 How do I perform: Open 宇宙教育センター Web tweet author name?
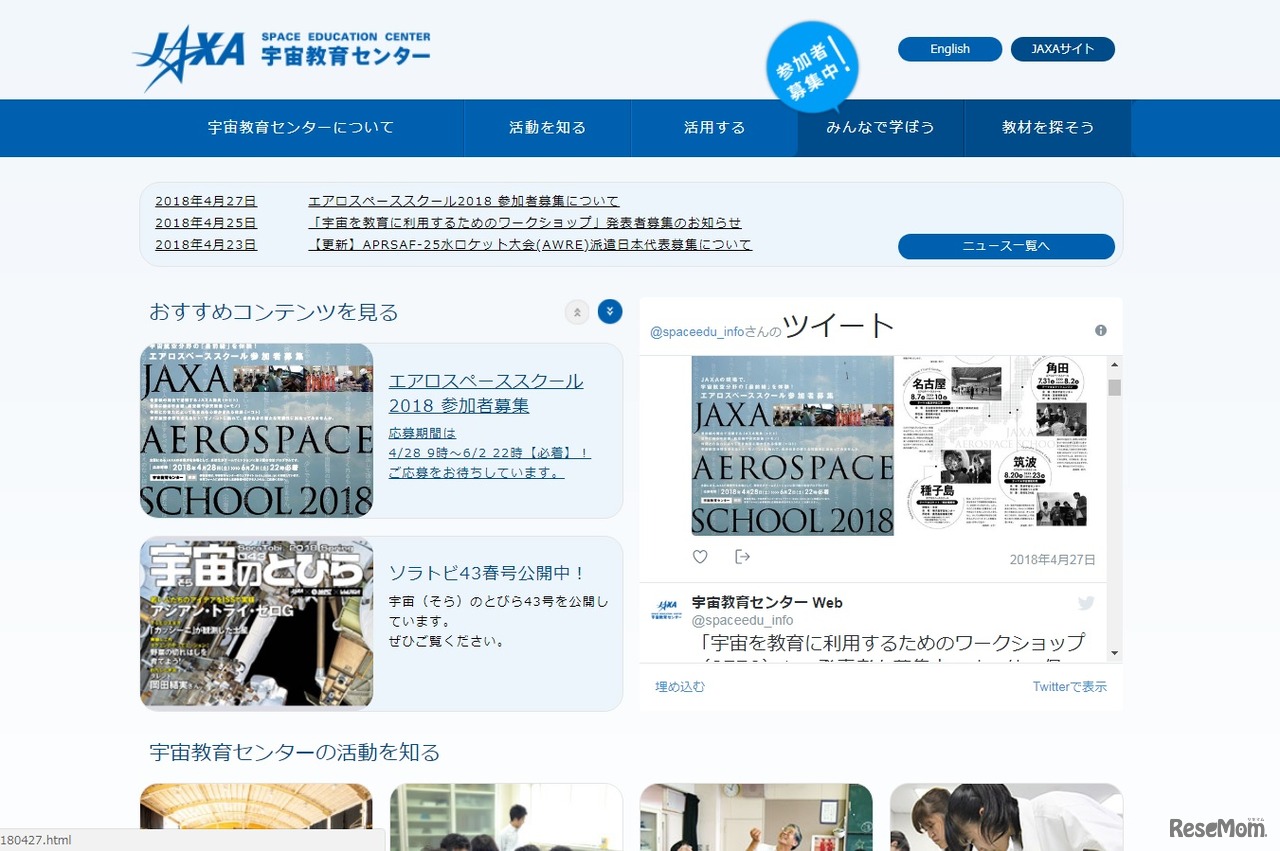(767, 603)
